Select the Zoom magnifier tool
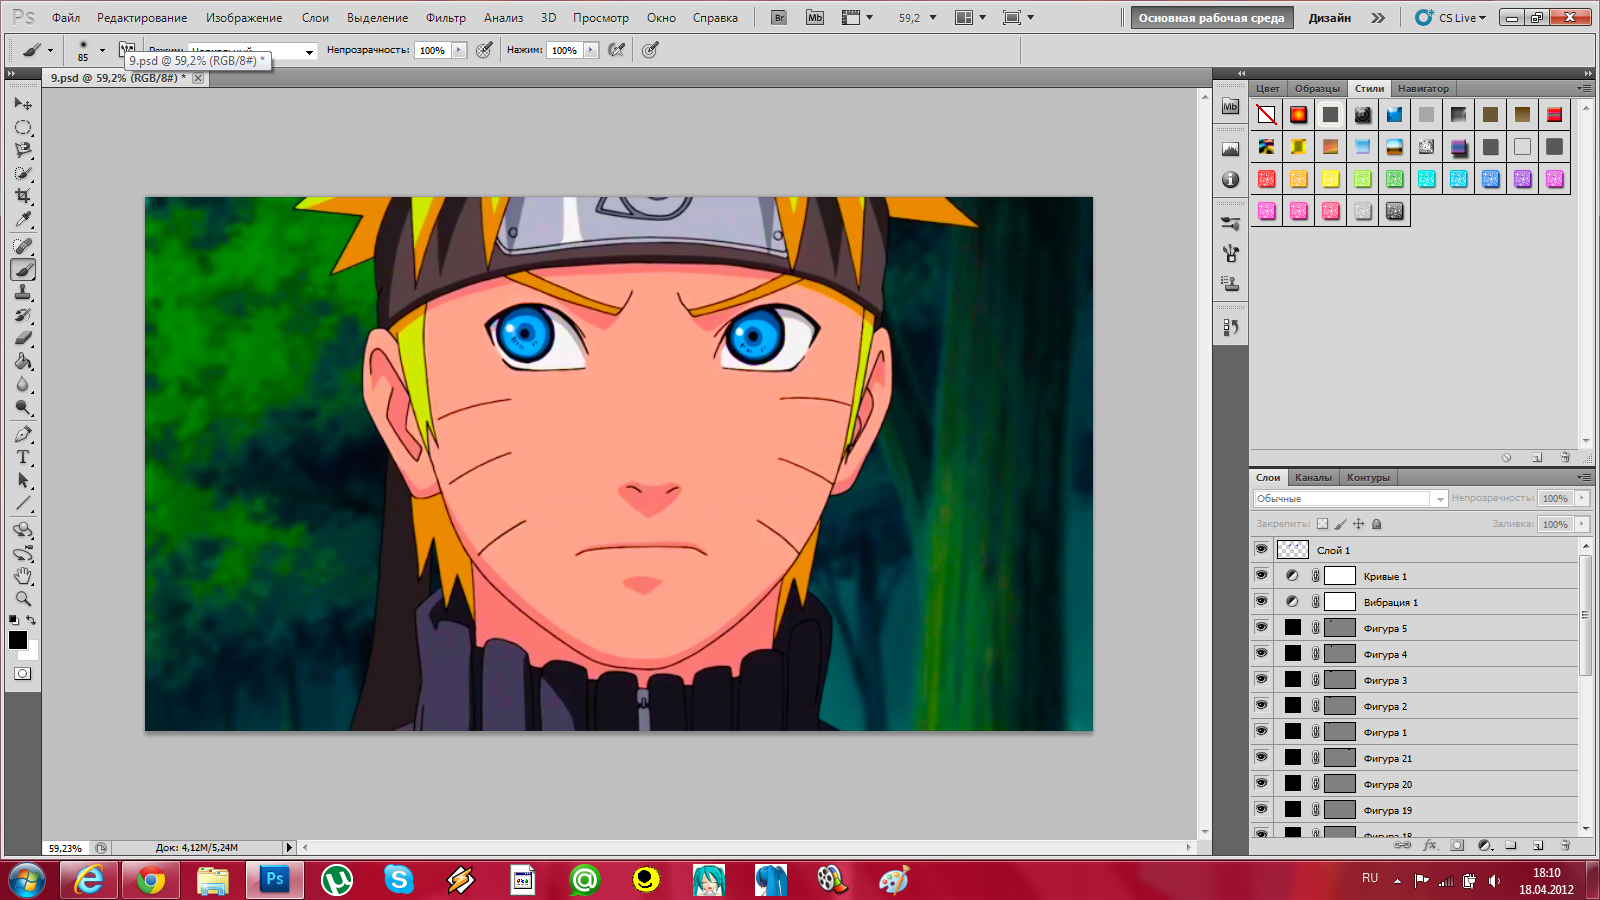The height and width of the screenshot is (900, 1600). (23, 599)
